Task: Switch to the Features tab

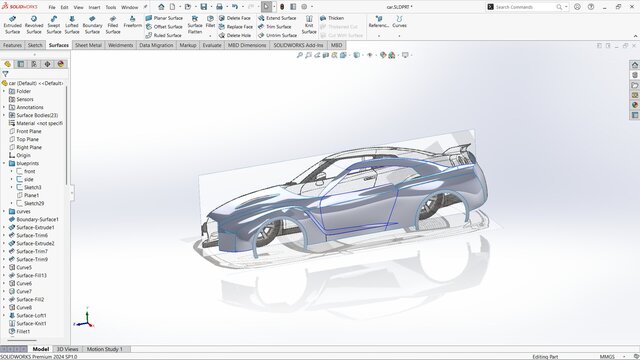Action: pos(12,45)
